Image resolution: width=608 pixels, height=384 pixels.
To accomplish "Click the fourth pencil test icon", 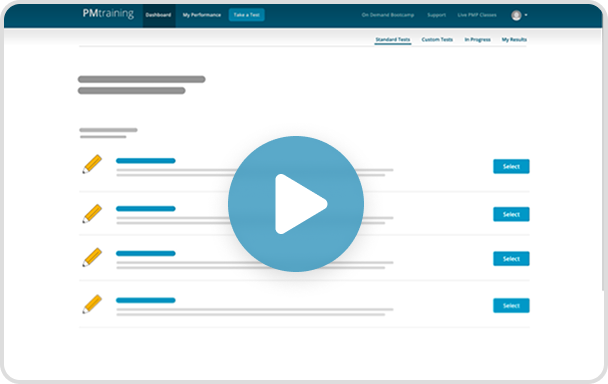I will tap(92, 304).
